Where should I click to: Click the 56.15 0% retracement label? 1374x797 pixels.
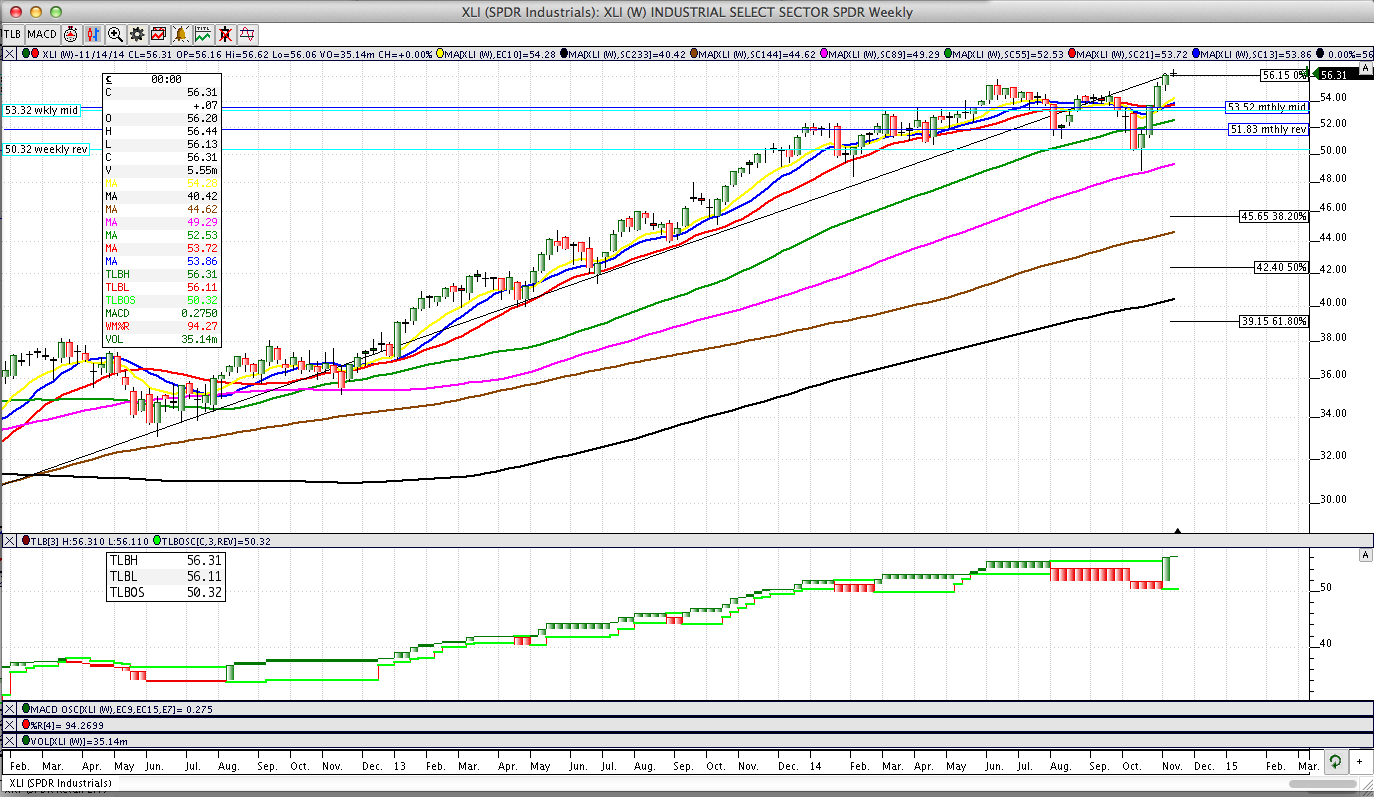click(1284, 75)
